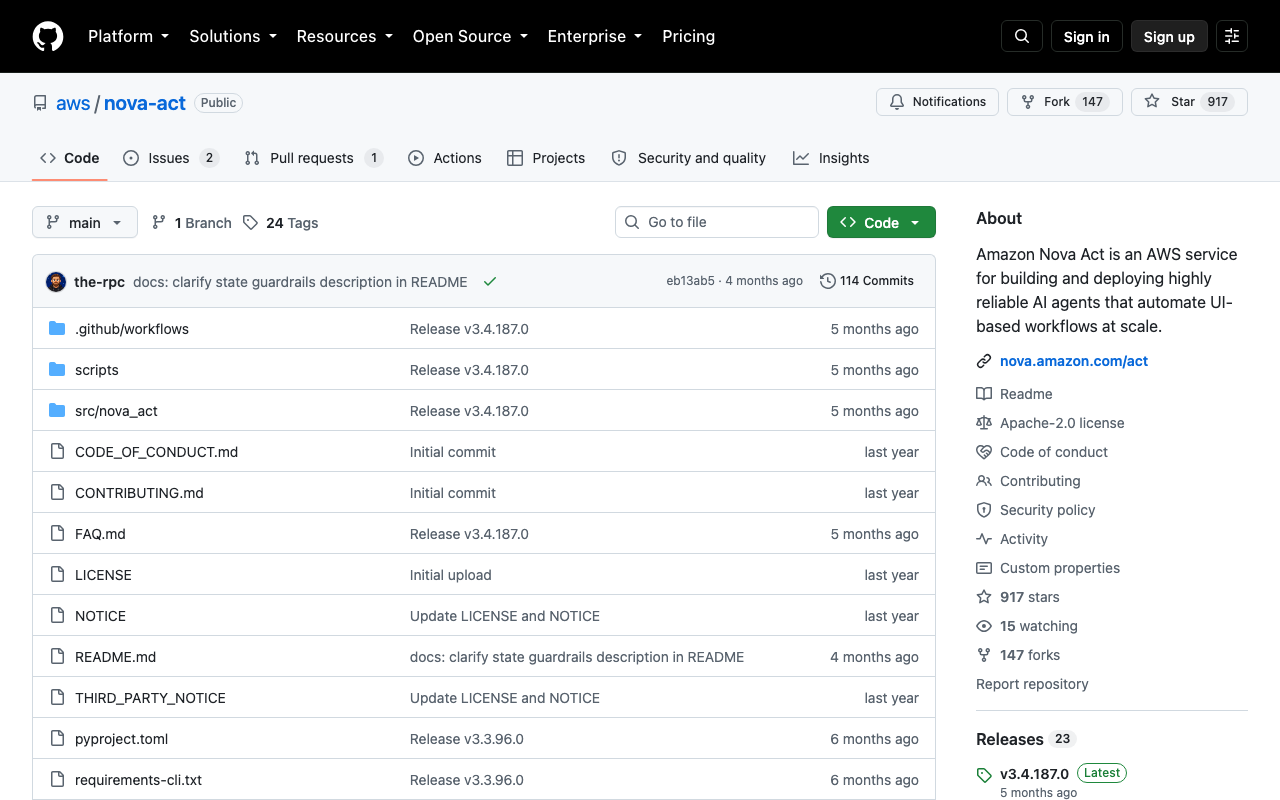
Task: Click the Sign in button
Action: click(1087, 36)
